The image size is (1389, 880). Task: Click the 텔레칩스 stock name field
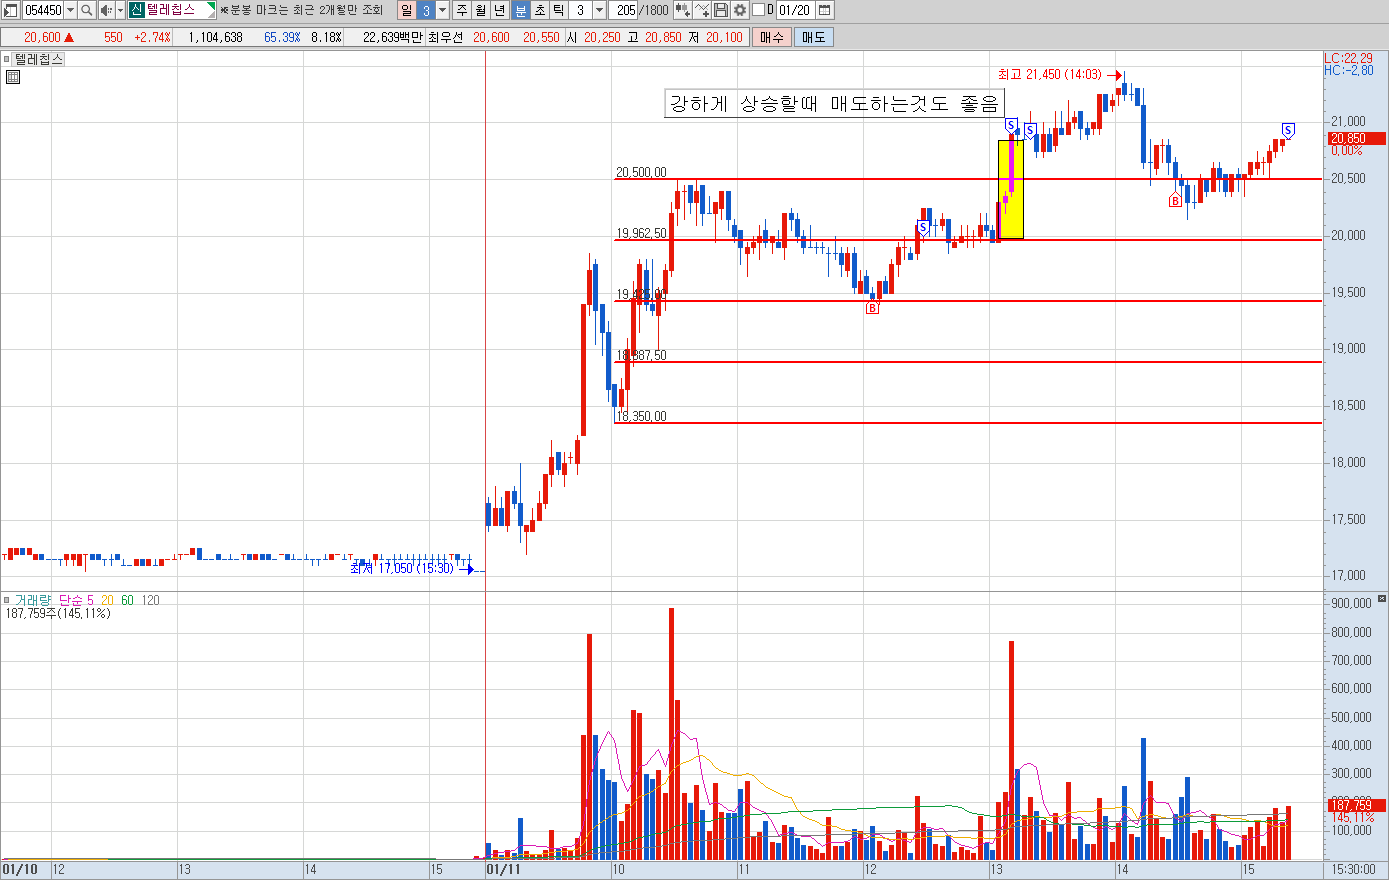pos(178,10)
